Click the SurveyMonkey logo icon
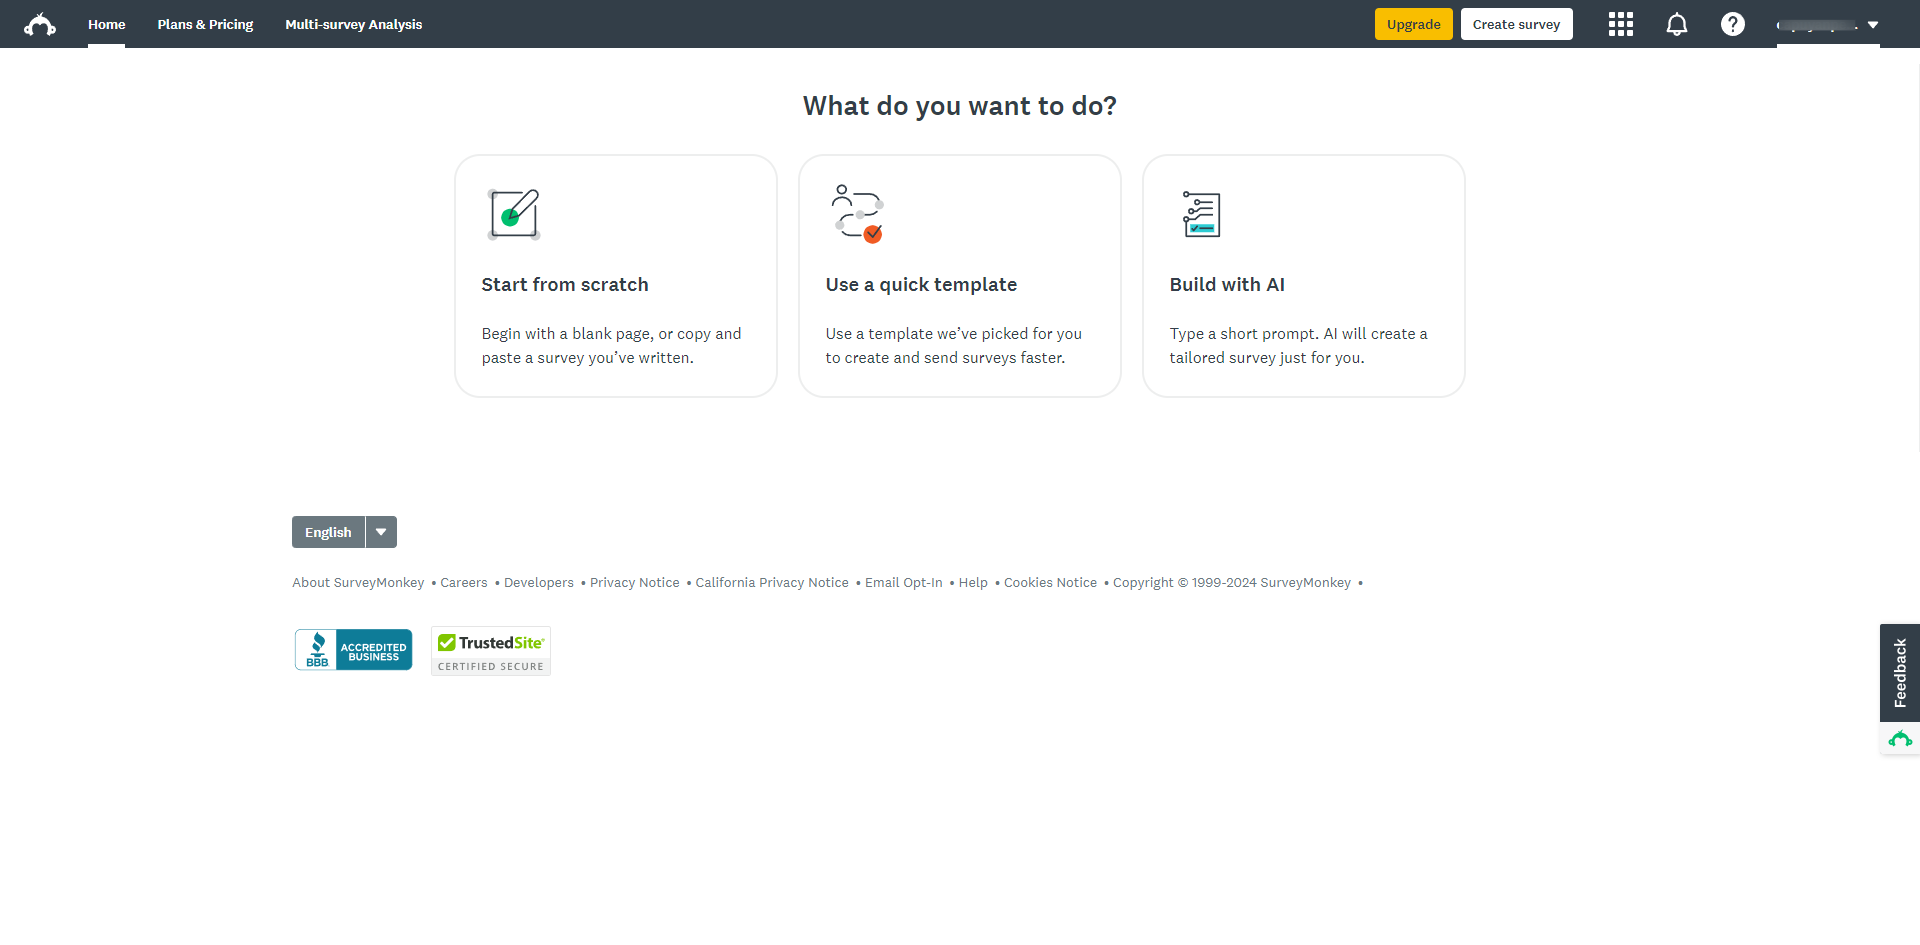 pos(40,24)
